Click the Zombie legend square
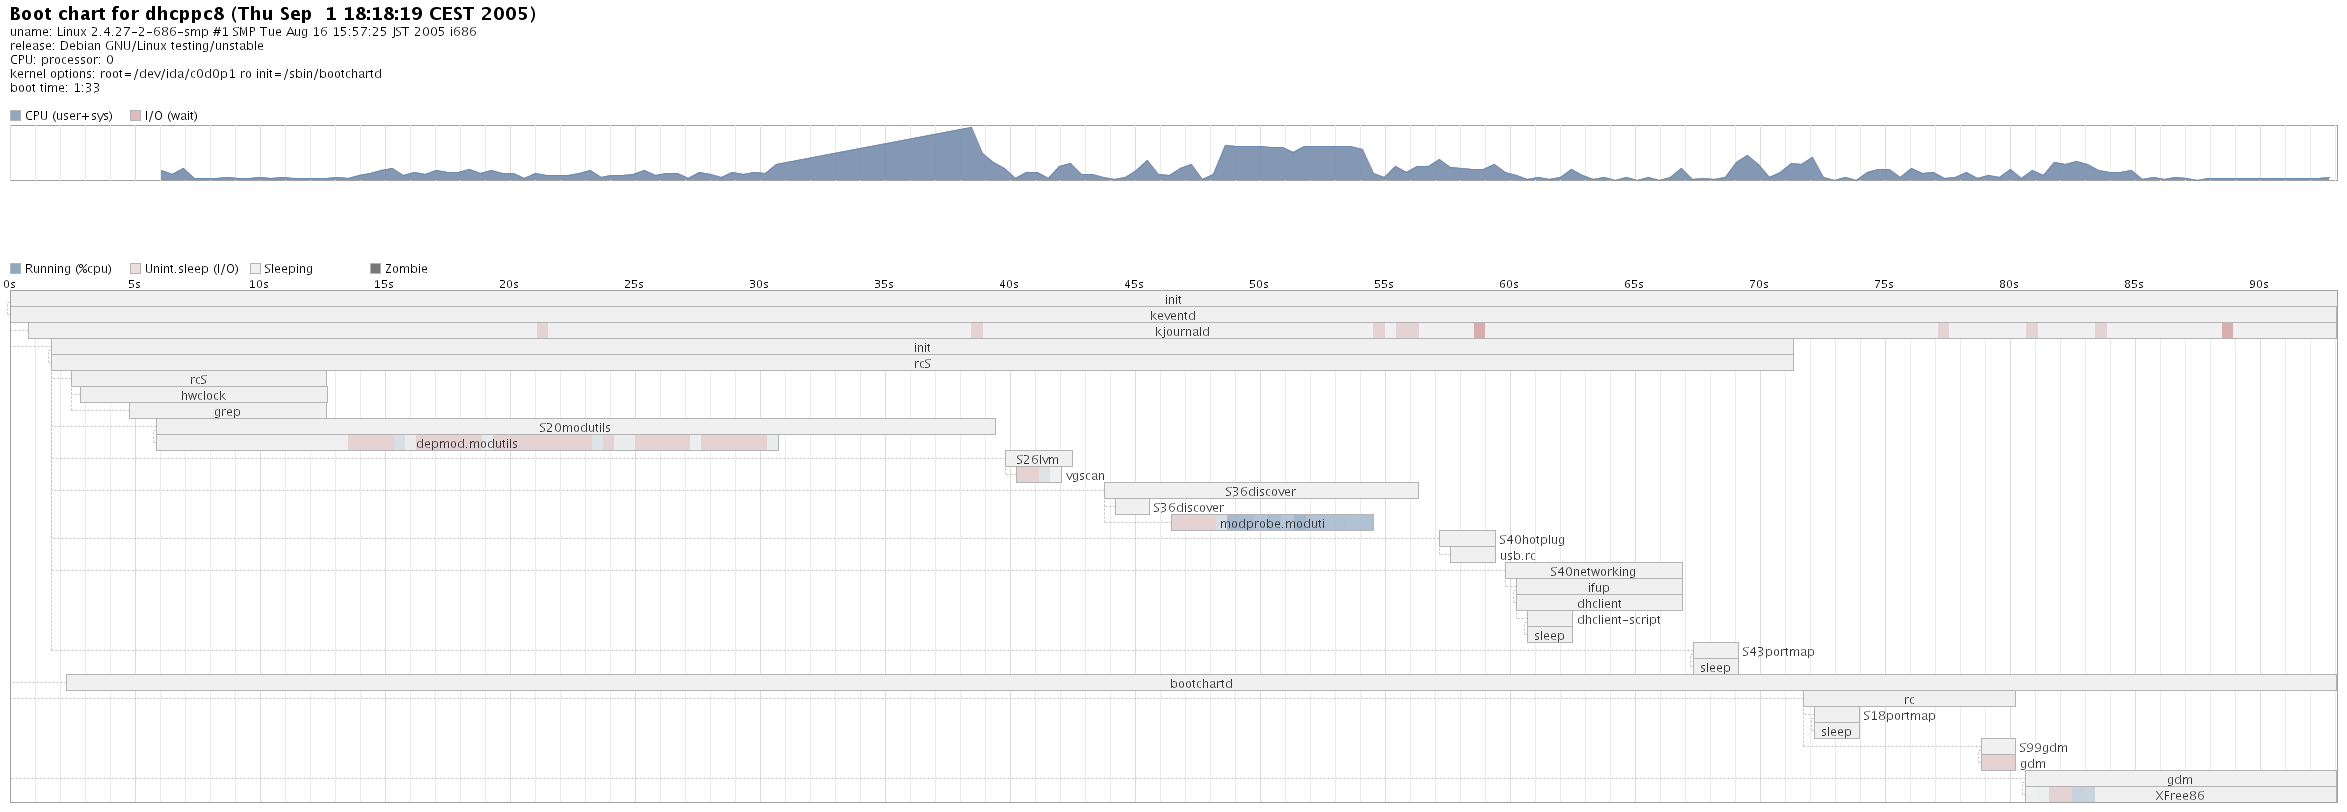 pos(375,269)
